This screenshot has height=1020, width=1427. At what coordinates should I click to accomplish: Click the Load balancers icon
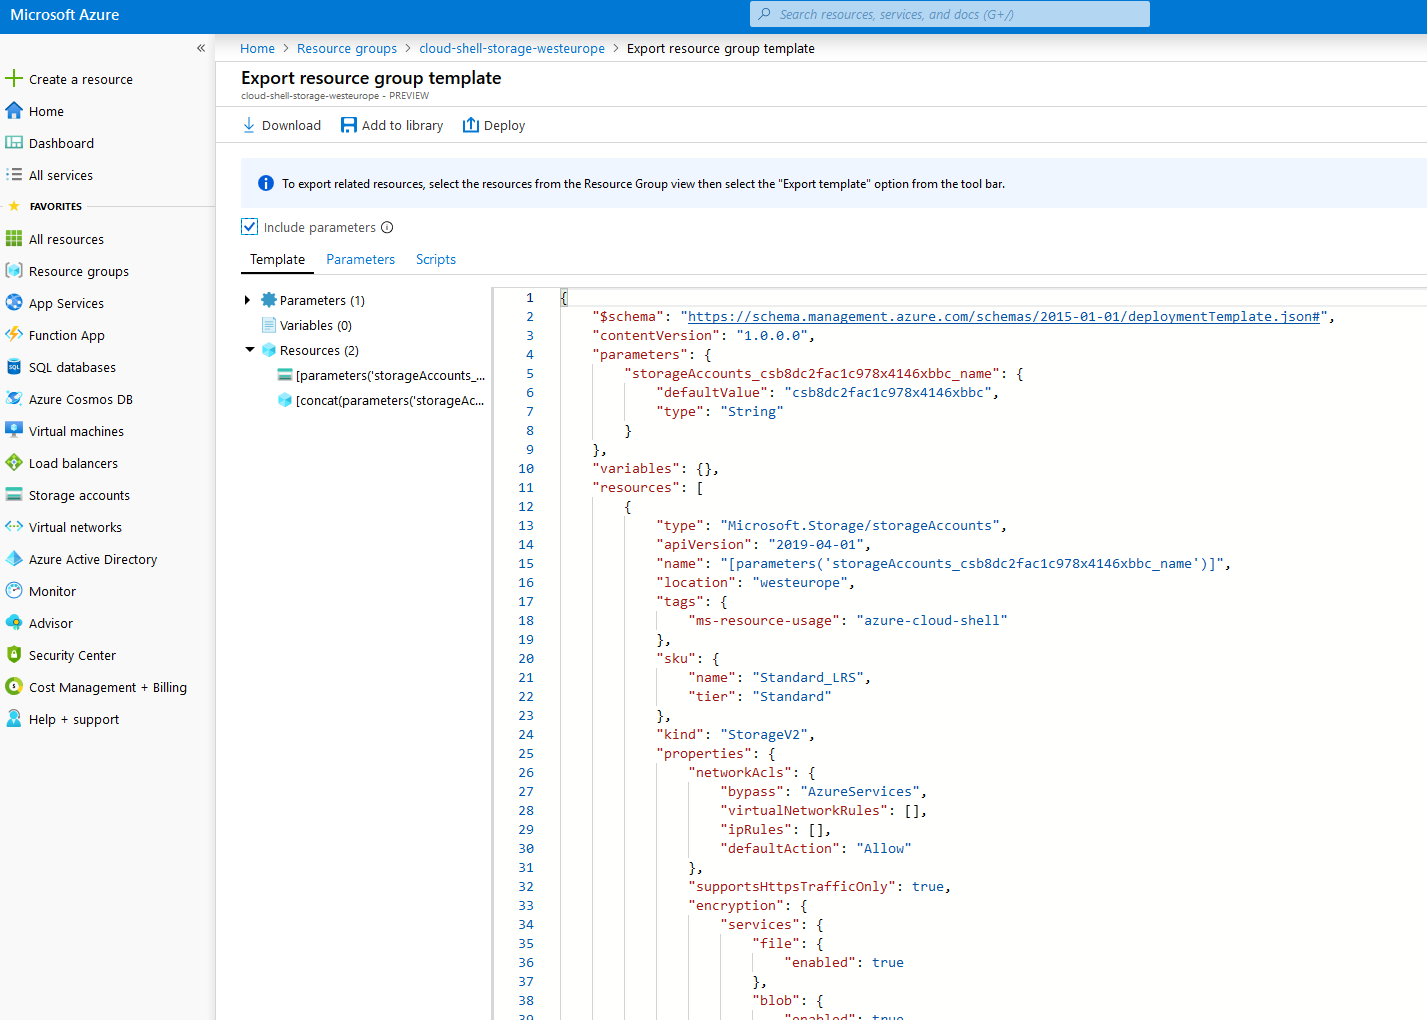14,463
